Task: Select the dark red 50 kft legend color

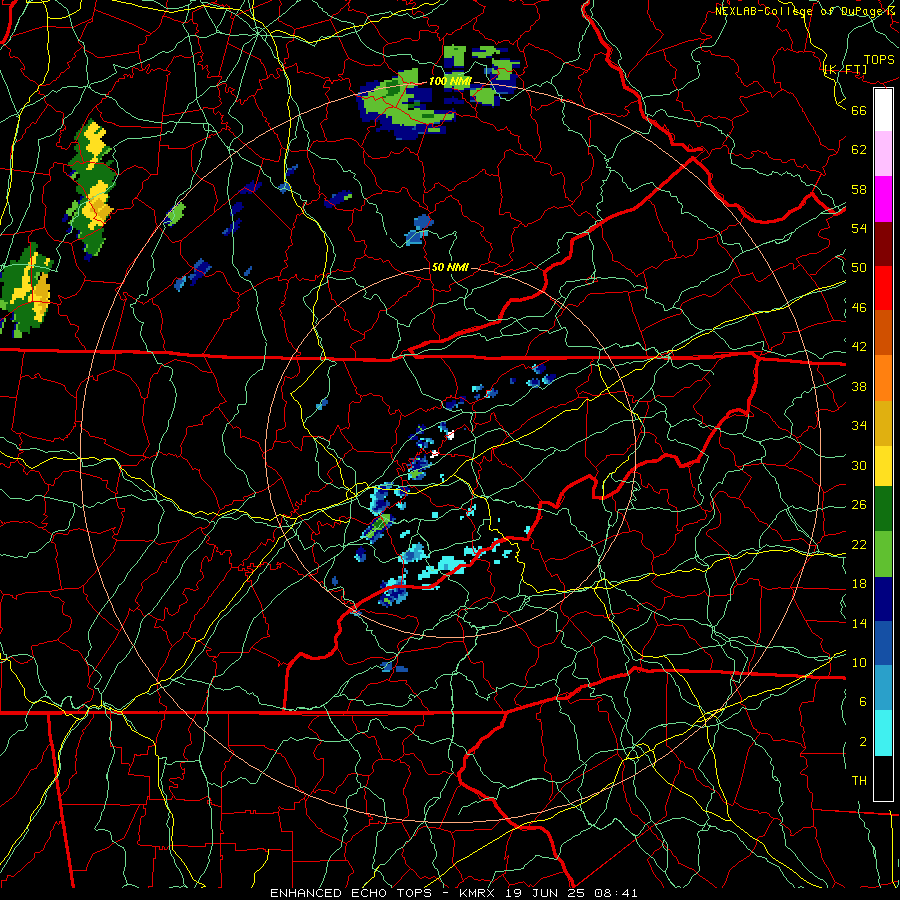Action: 883,243
